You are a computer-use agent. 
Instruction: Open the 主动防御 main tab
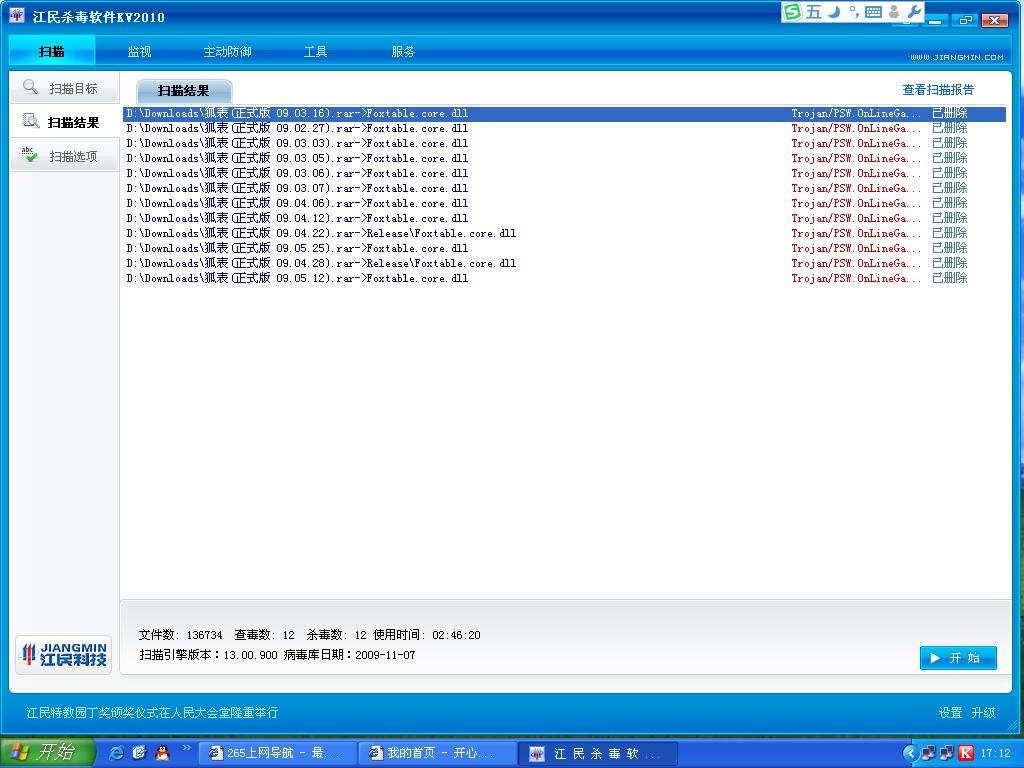(227, 51)
